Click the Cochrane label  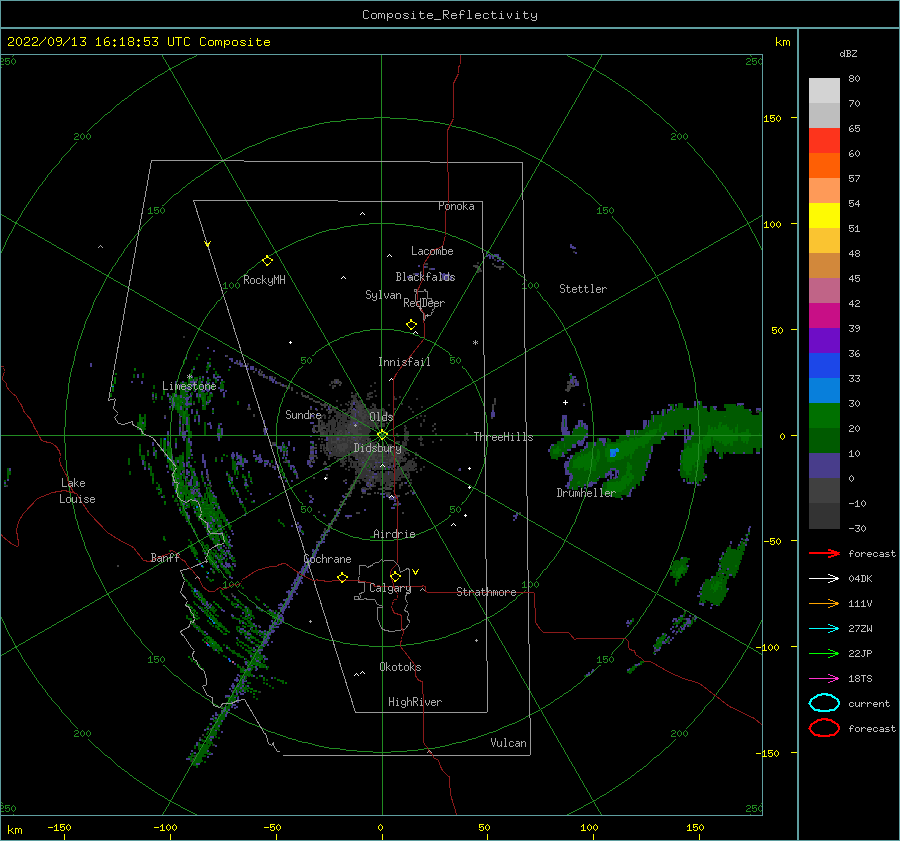click(327, 559)
